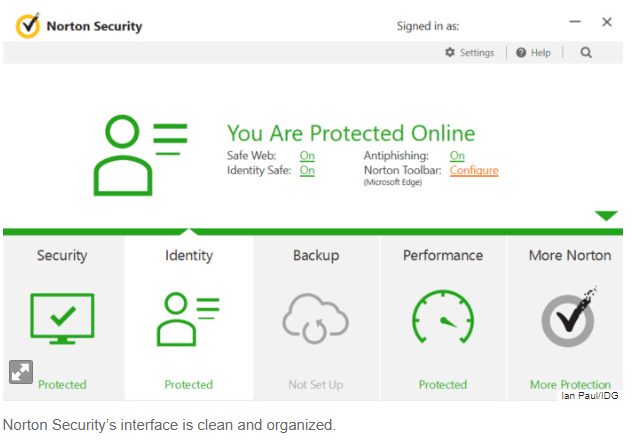Select the Security tab heading
Image resolution: width=637 pixels, height=444 pixels.
click(x=62, y=256)
